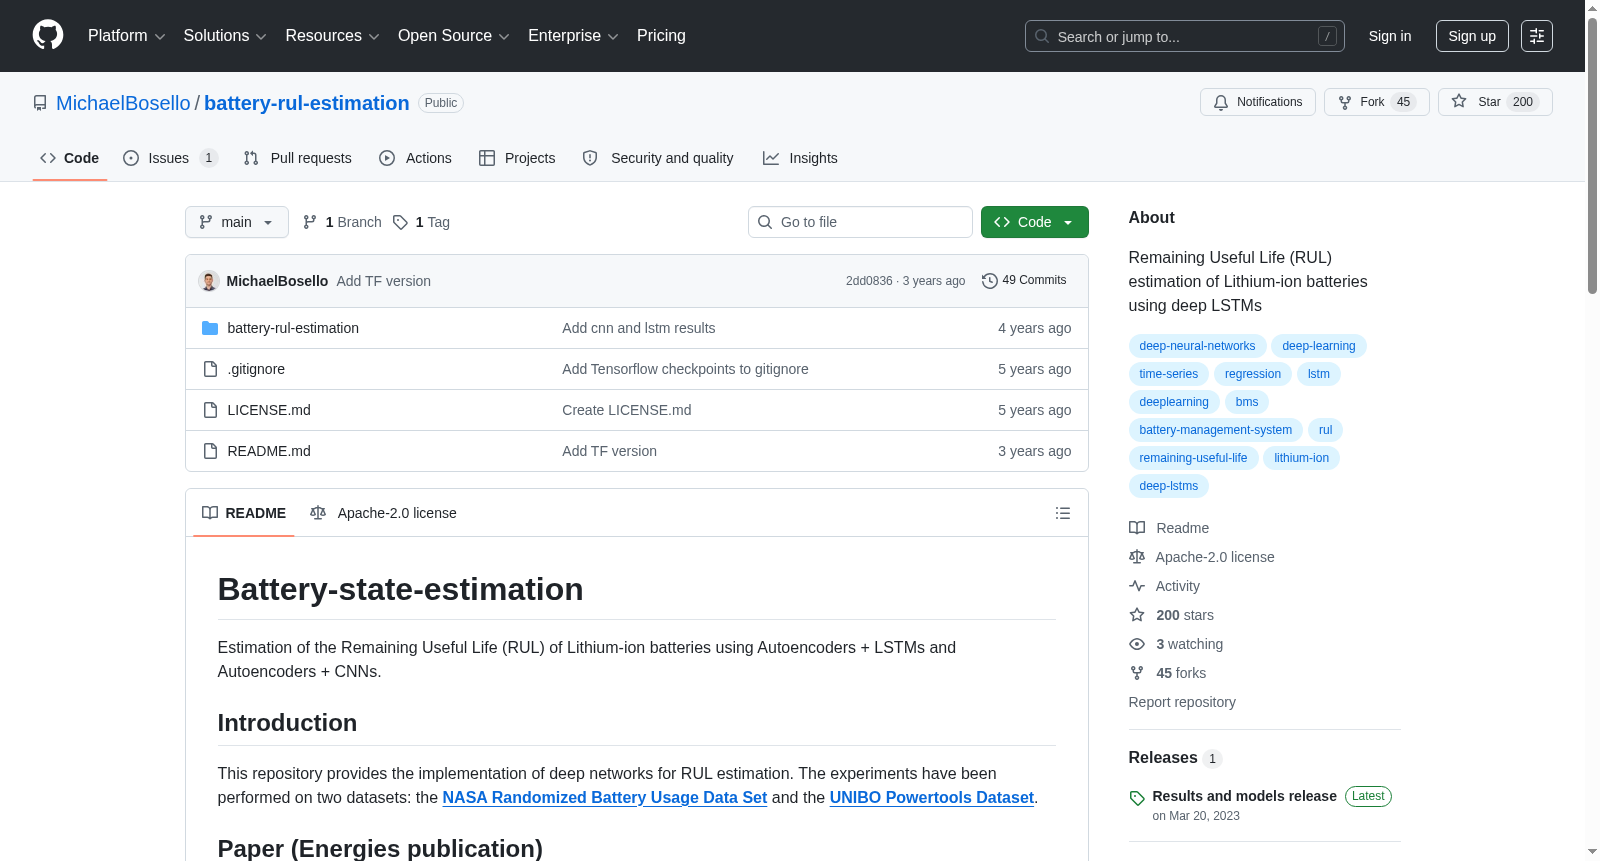Viewport: 1600px width, 861px height.
Task: Open NASA Randomized Battery Usage Data Set link
Action: pos(605,797)
